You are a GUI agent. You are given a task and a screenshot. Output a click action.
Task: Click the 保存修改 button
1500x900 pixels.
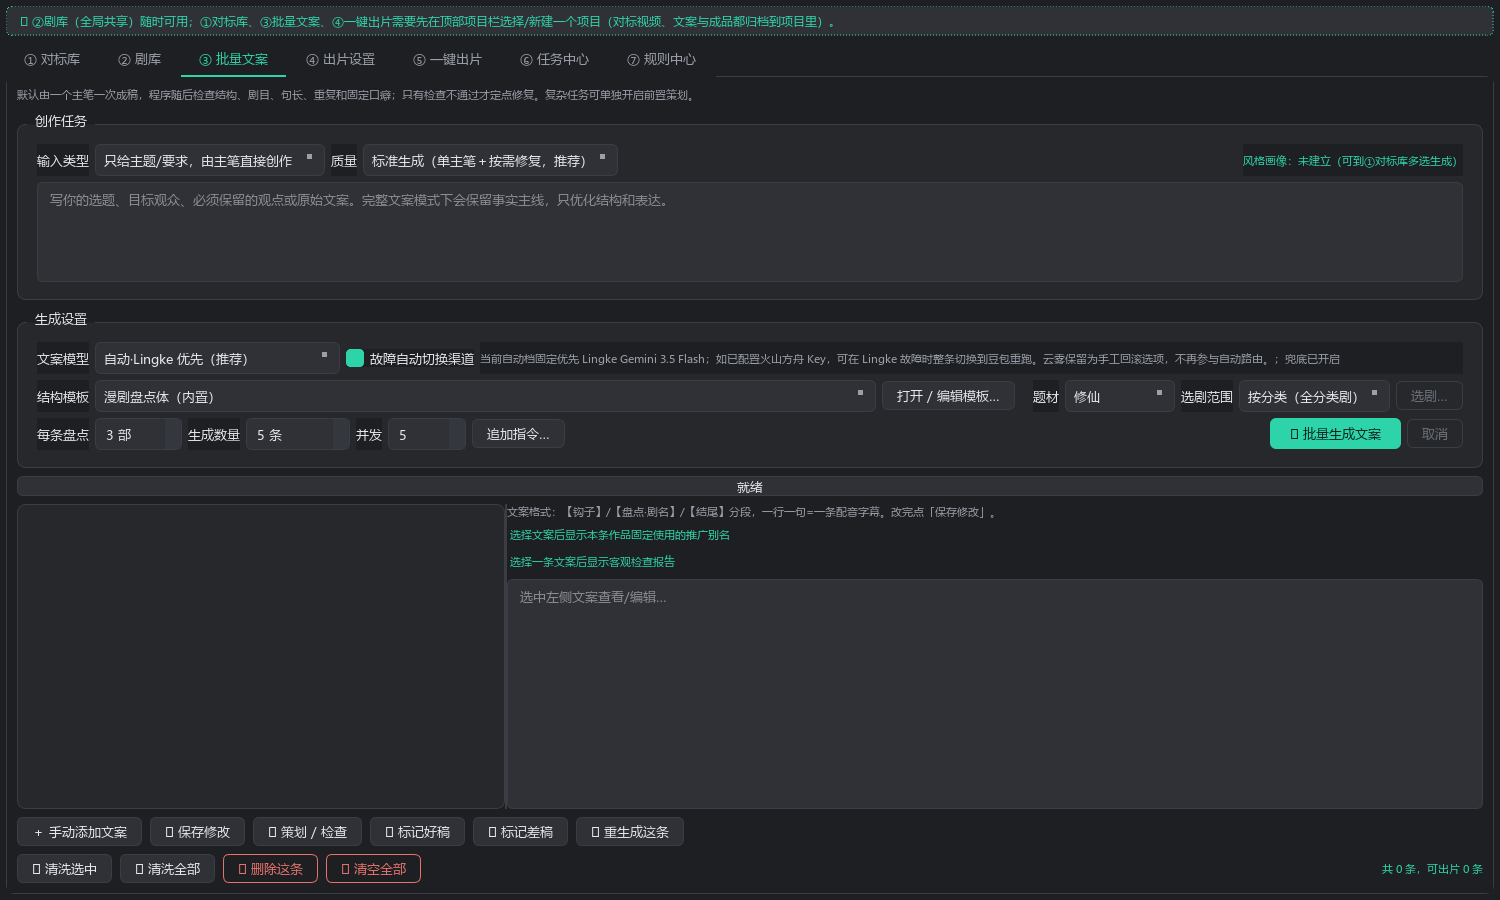coord(197,832)
